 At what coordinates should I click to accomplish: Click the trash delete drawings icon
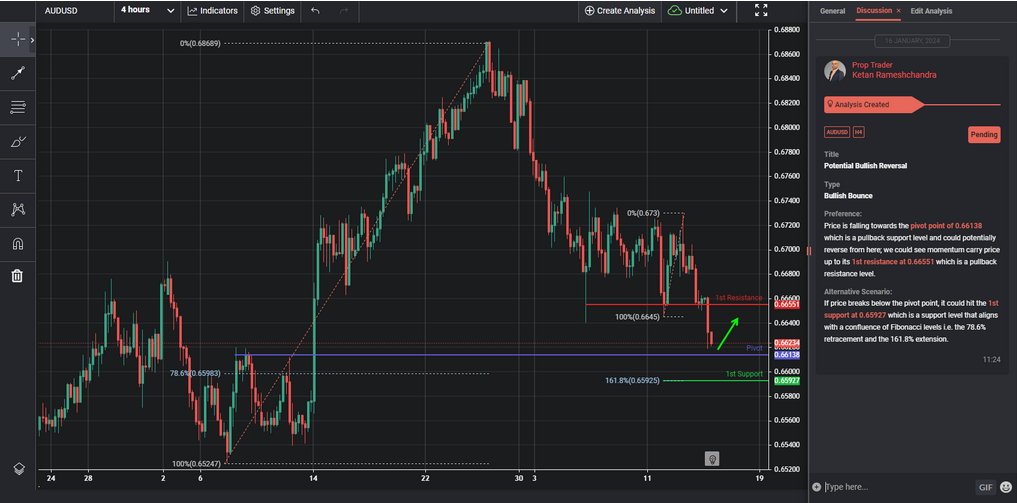point(18,276)
